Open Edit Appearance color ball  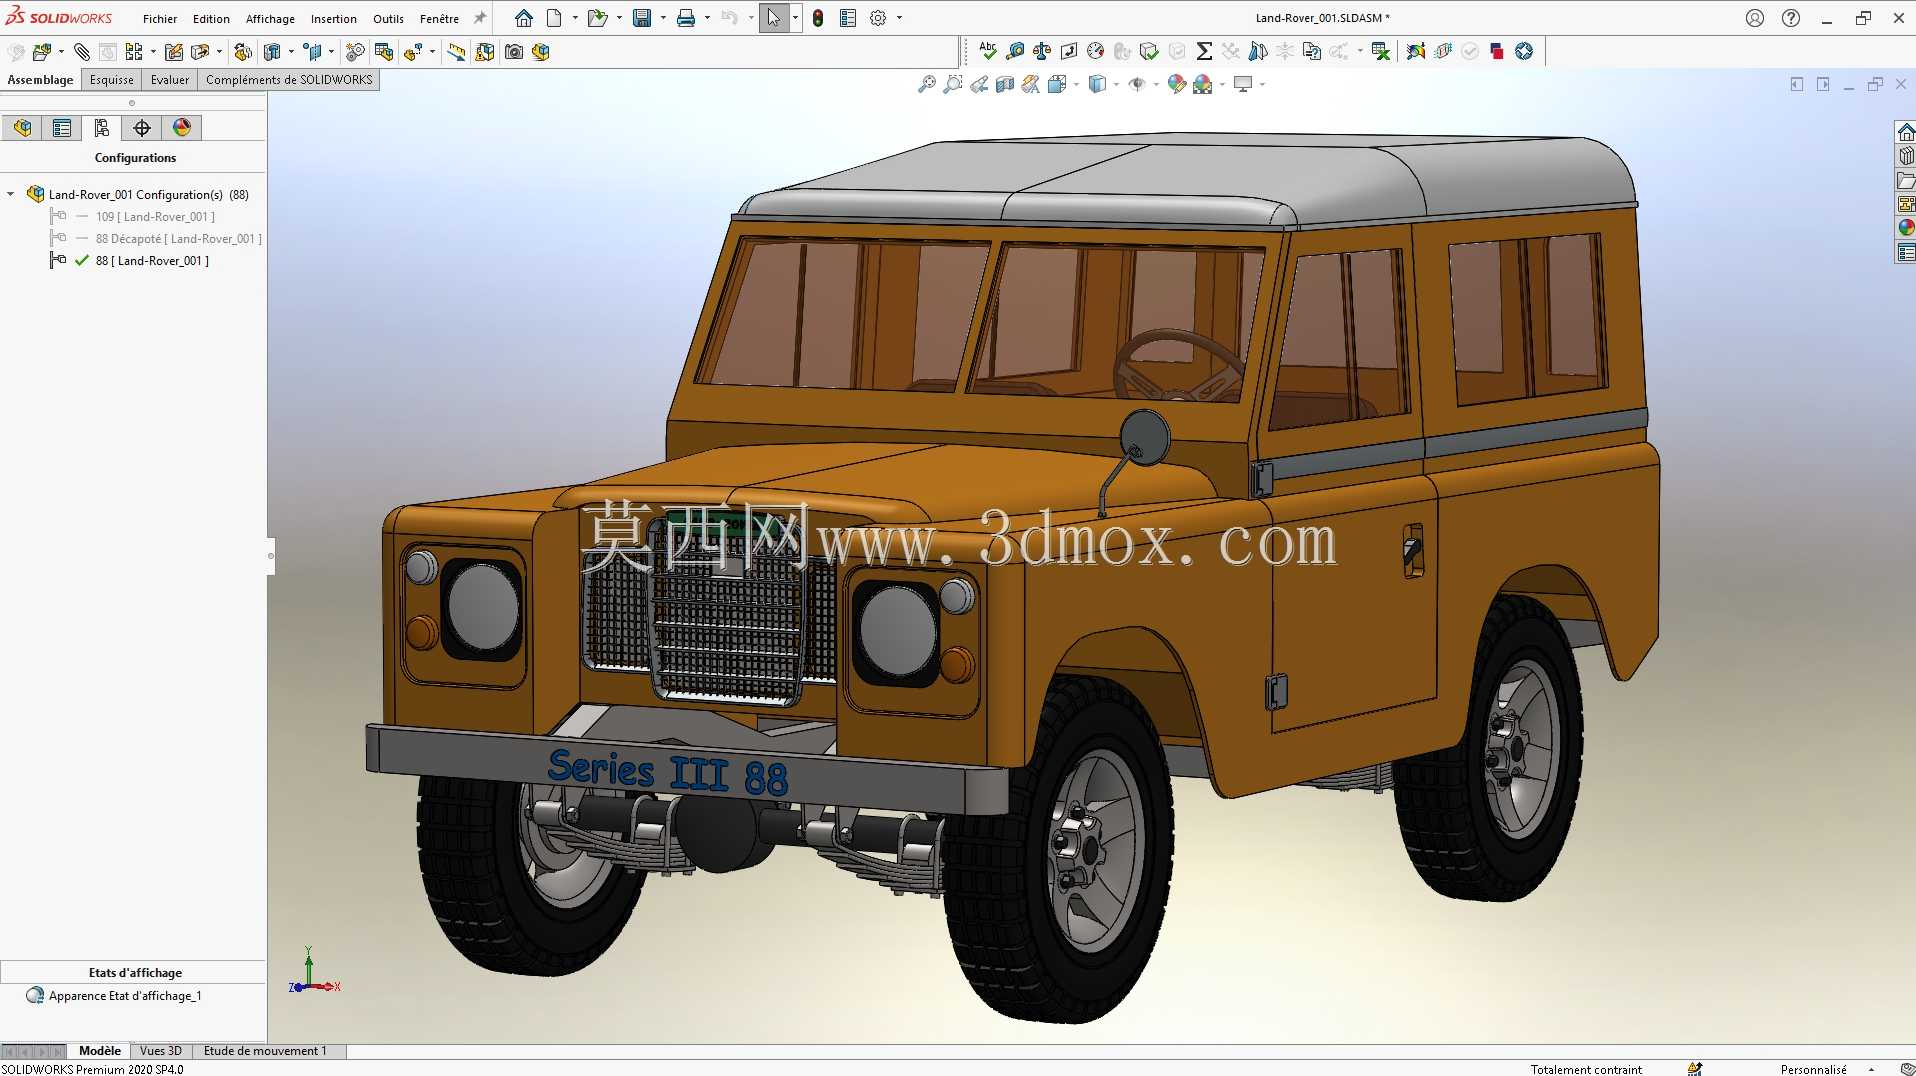pos(1176,84)
